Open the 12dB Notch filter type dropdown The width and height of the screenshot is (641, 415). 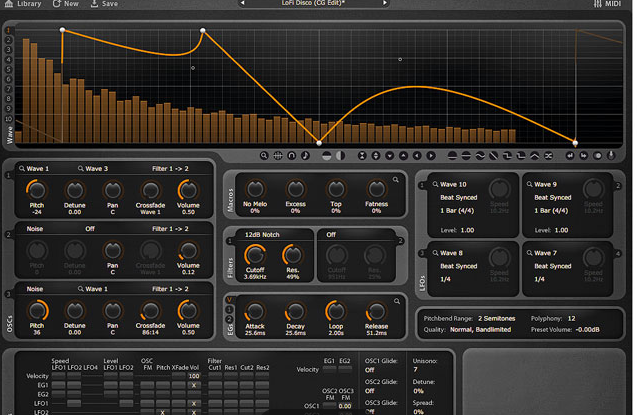tap(264, 234)
